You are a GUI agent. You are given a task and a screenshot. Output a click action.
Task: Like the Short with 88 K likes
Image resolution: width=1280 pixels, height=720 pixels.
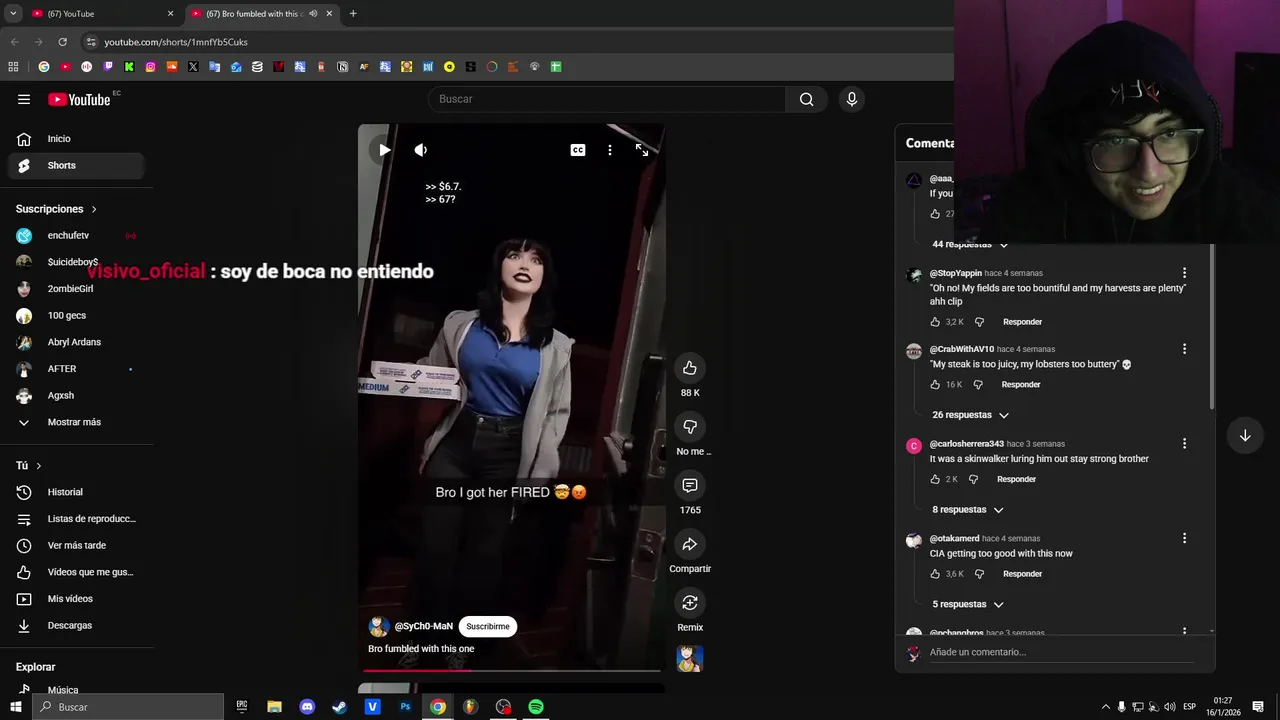[690, 368]
